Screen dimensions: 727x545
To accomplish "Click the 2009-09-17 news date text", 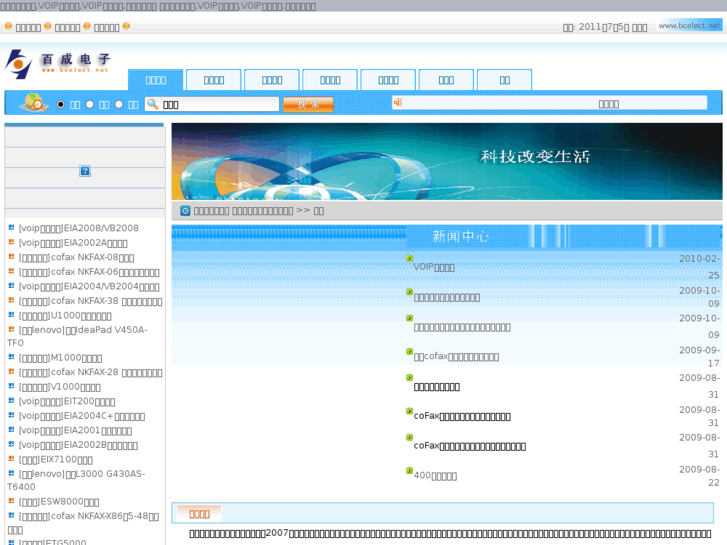I will point(699,356).
